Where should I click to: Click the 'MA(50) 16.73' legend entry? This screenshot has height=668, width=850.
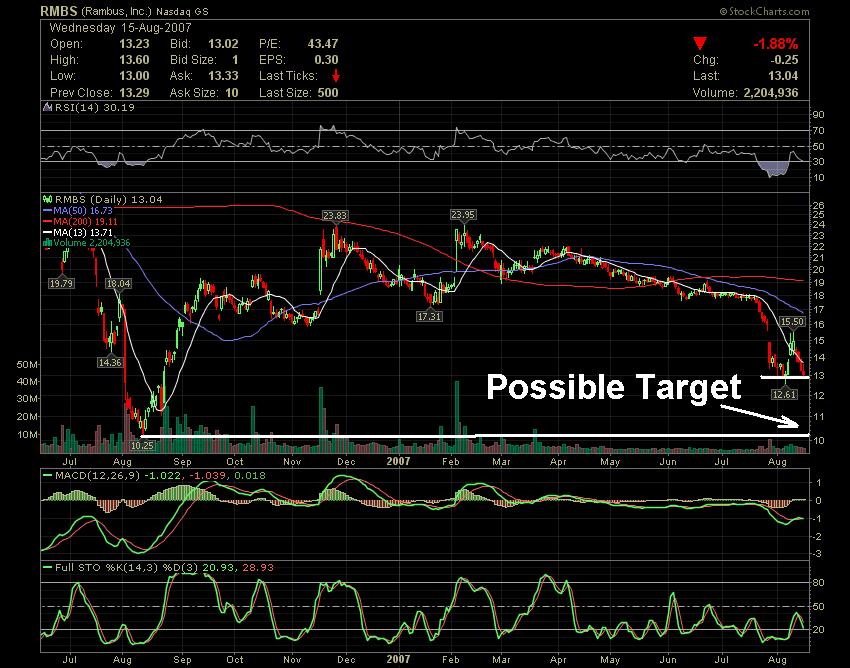tap(83, 210)
